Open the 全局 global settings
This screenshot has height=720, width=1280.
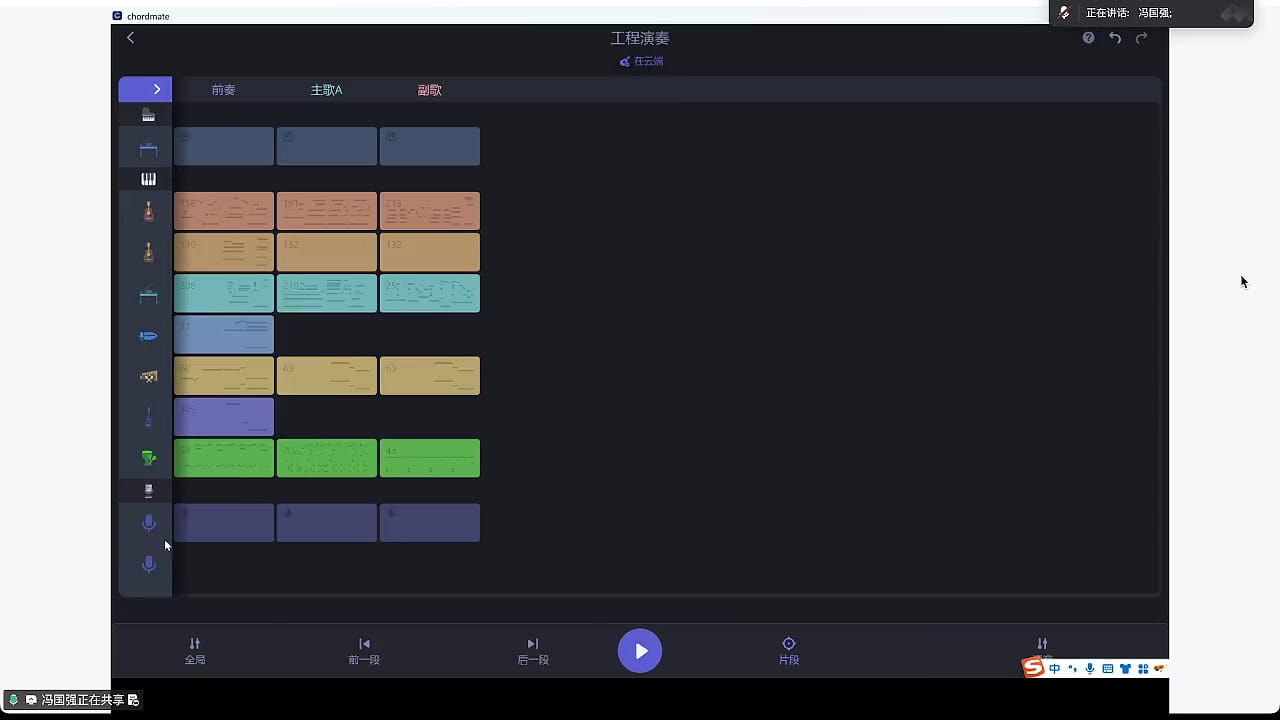point(195,651)
